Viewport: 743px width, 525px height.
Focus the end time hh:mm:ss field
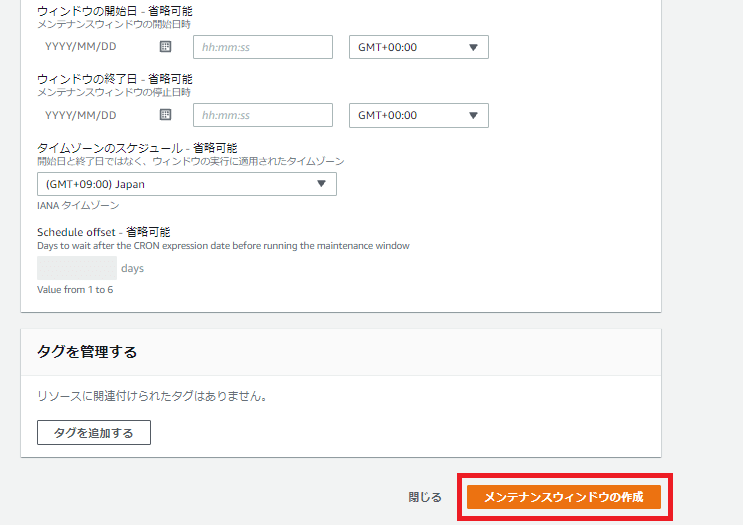coord(263,115)
